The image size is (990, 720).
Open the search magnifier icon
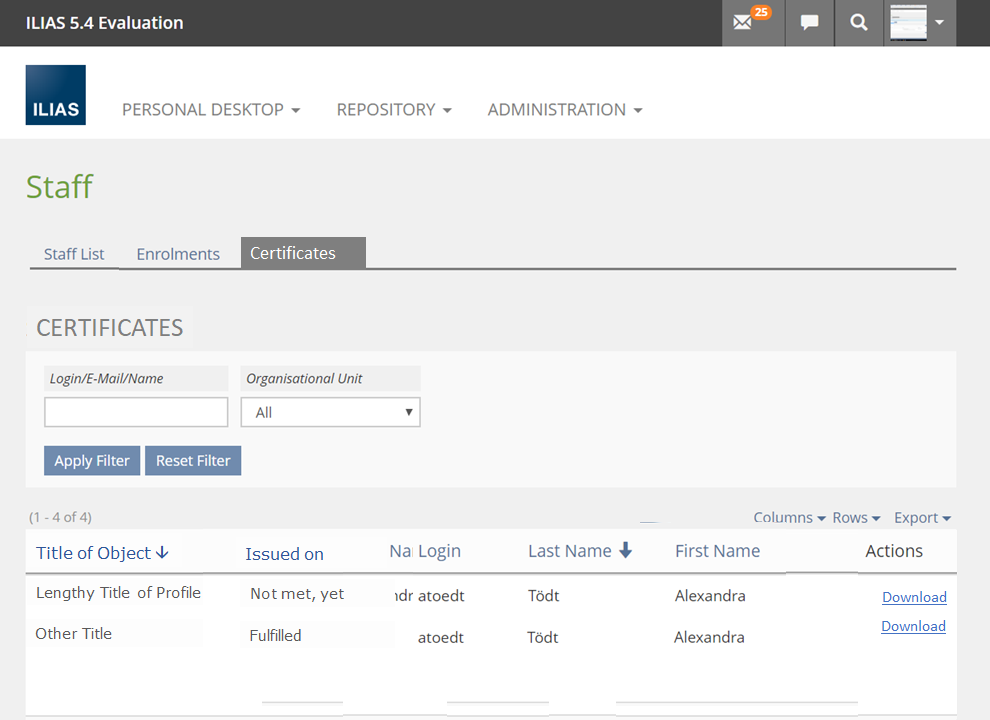pos(858,23)
